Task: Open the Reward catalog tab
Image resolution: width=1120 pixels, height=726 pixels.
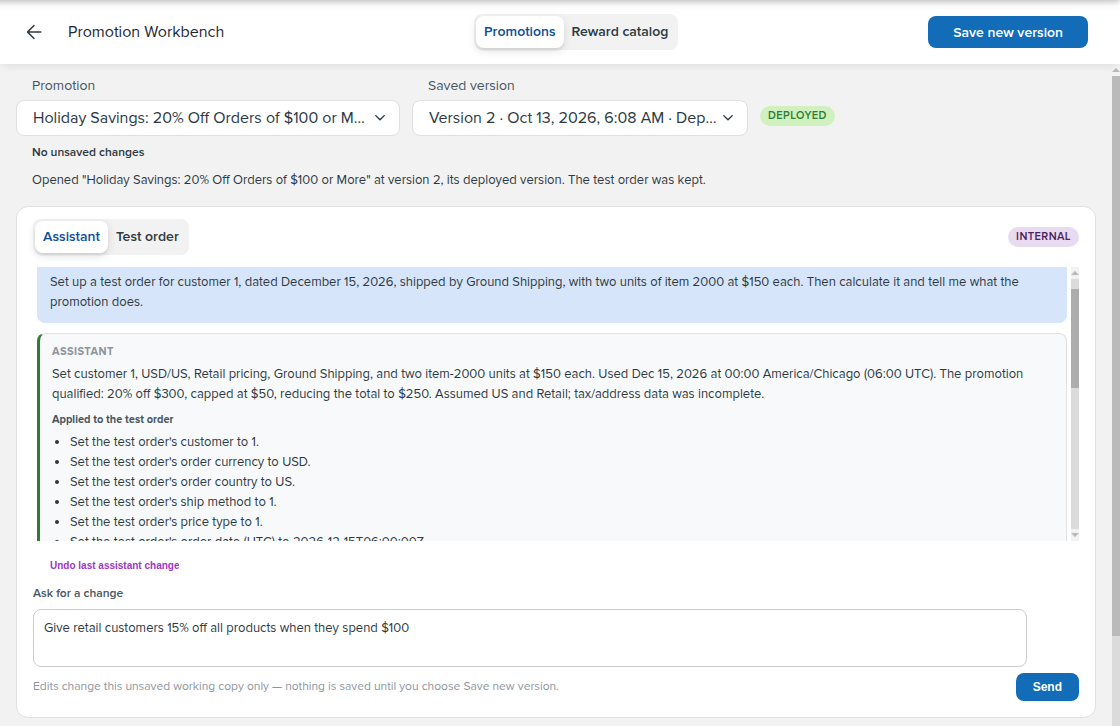Action: click(619, 32)
